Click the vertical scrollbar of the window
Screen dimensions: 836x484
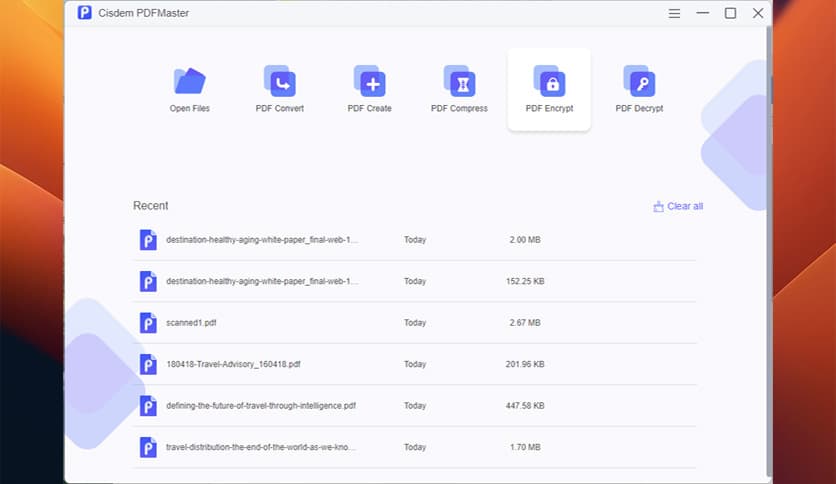coord(769,251)
